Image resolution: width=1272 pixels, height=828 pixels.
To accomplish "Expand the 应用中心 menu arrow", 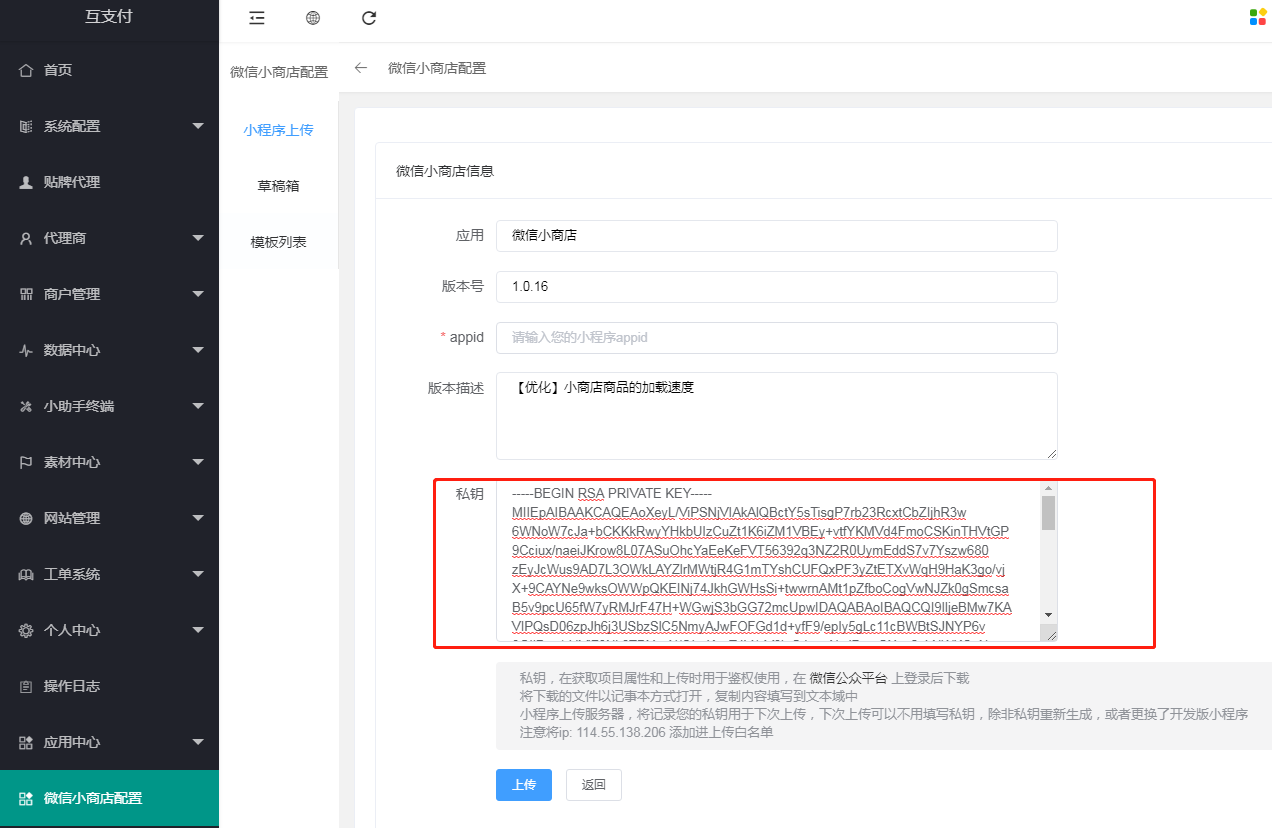I will [x=198, y=742].
